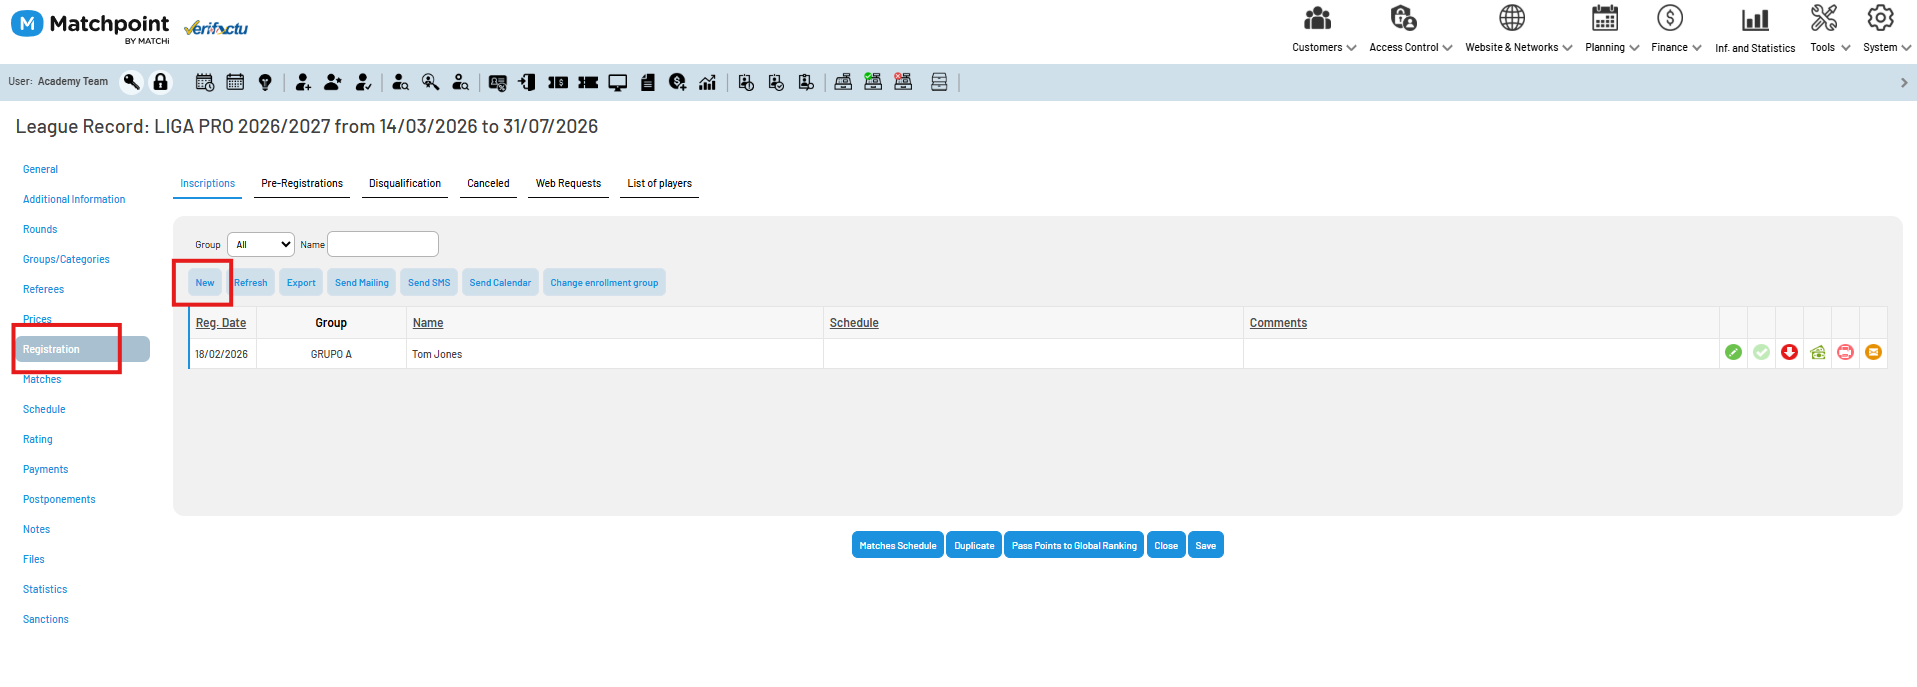
Task: Click the person with star icon
Action: [x=333, y=82]
